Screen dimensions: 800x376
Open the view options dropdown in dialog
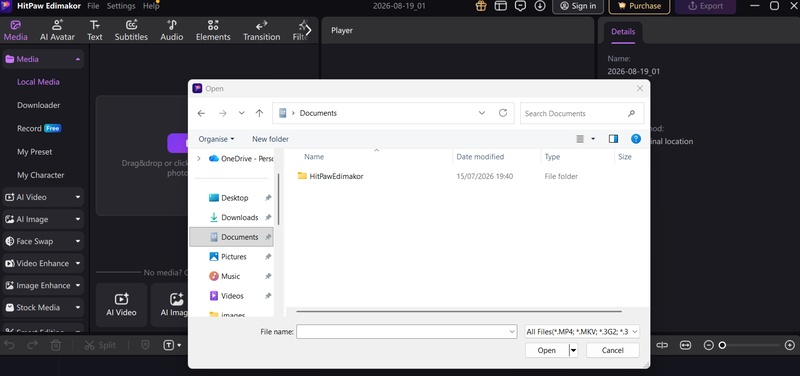coord(593,139)
